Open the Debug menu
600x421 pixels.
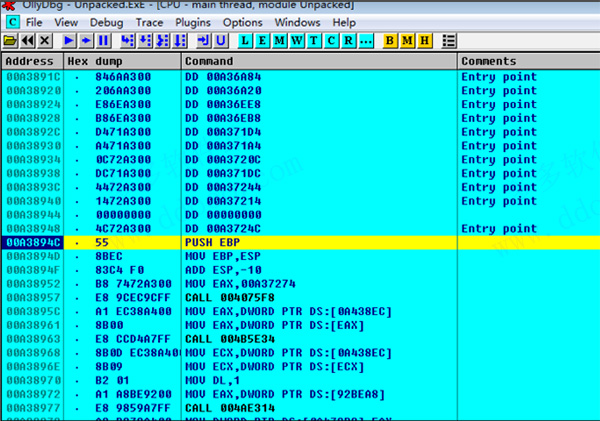coord(106,22)
